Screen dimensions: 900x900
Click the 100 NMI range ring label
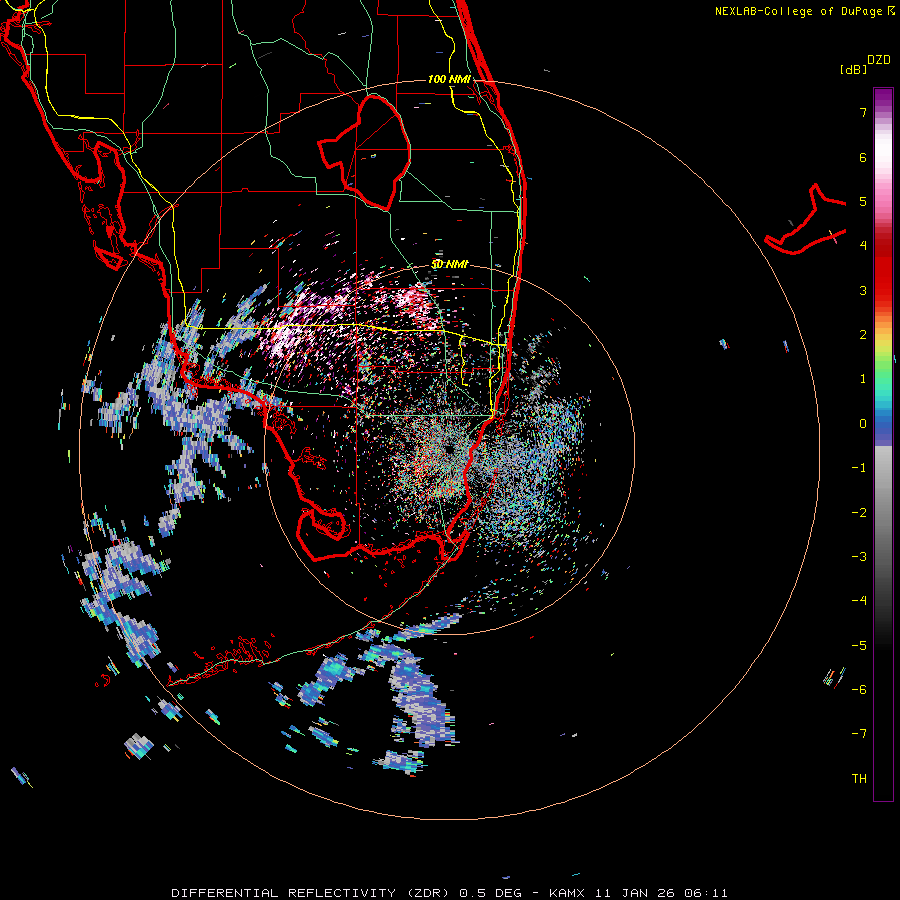pos(449,79)
